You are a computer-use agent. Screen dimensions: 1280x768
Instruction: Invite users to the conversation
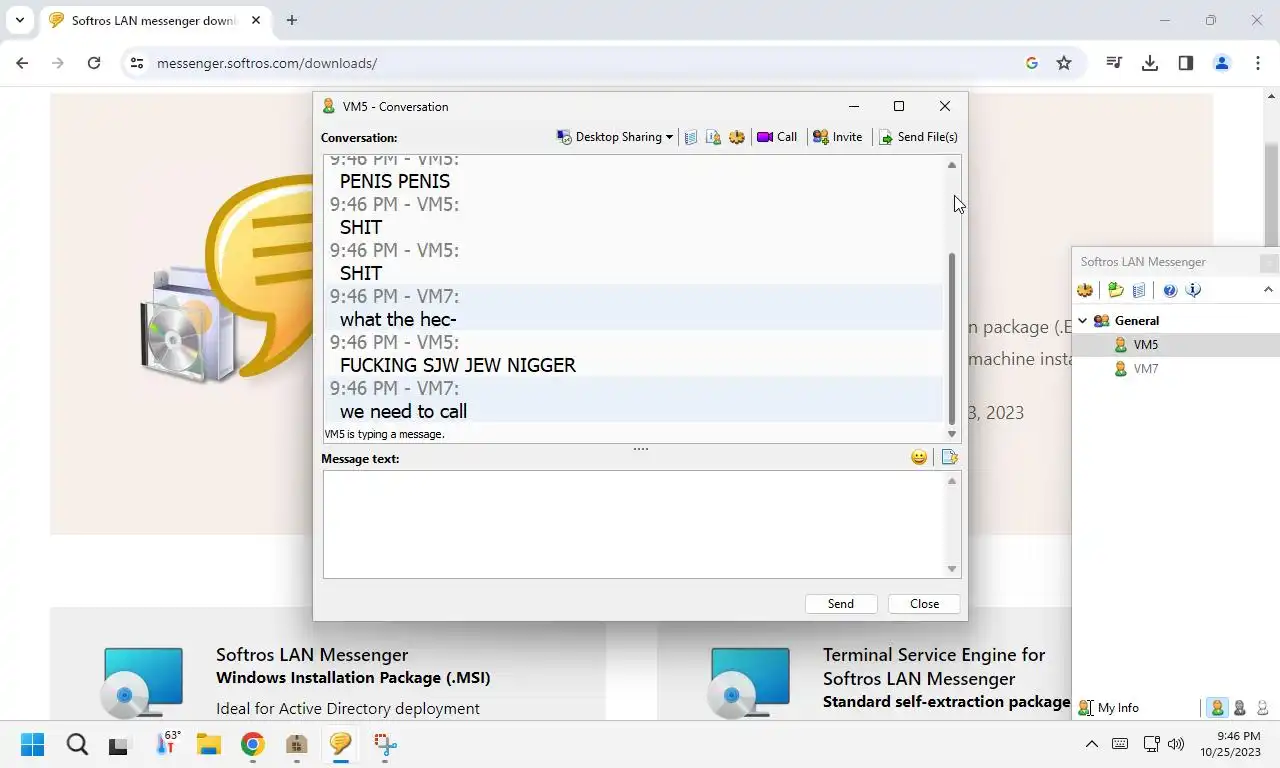point(837,137)
